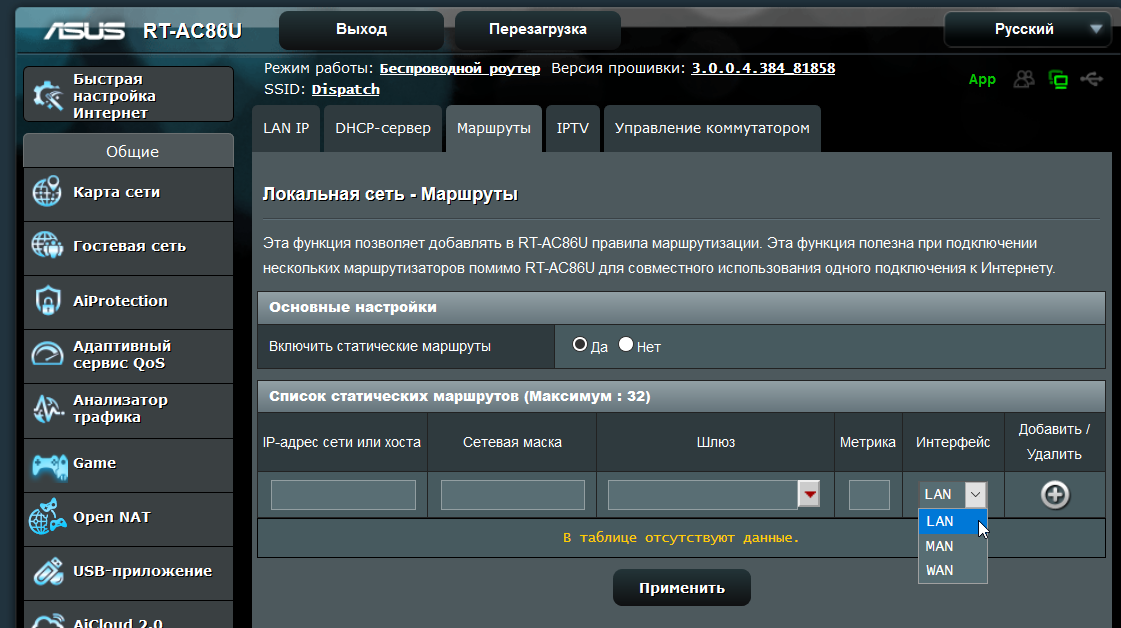1121x628 pixels.
Task: Open the Open NAT menu item
Action: pyautogui.click(x=129, y=519)
